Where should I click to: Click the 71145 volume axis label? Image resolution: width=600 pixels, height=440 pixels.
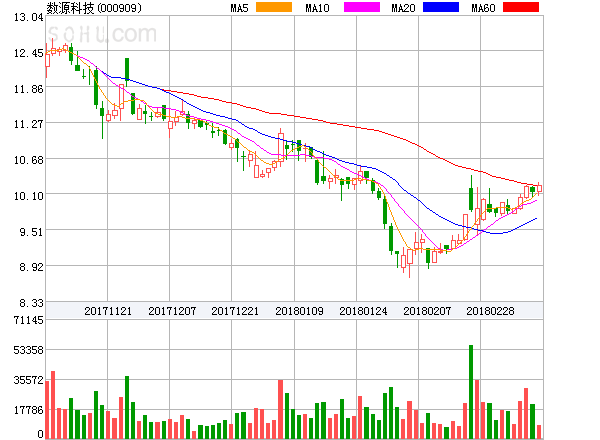pos(29,320)
